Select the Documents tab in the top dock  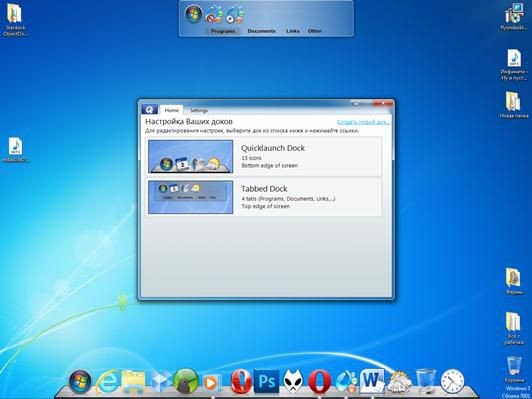[x=261, y=31]
